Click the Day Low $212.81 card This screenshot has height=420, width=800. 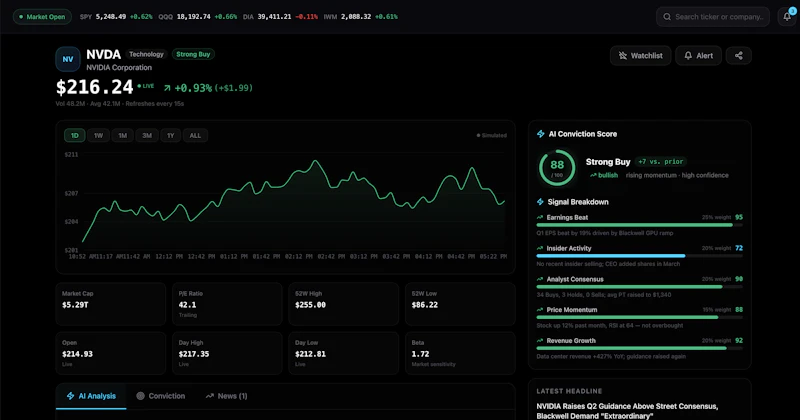click(x=343, y=353)
